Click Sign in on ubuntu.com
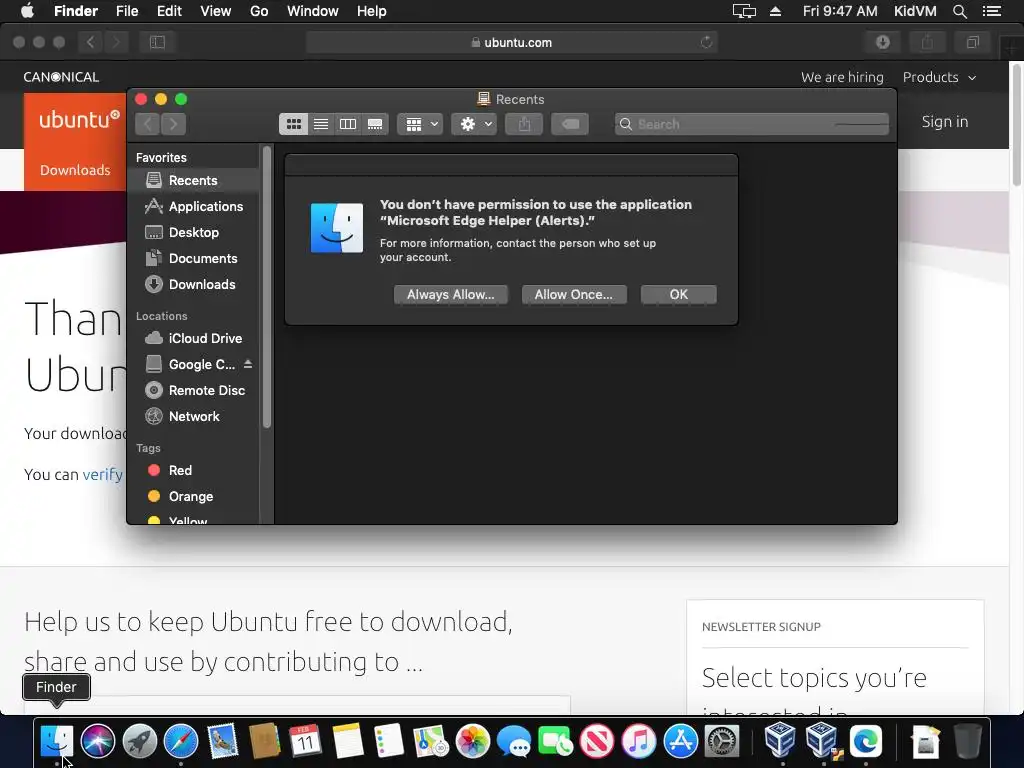This screenshot has width=1024, height=768. (x=944, y=121)
